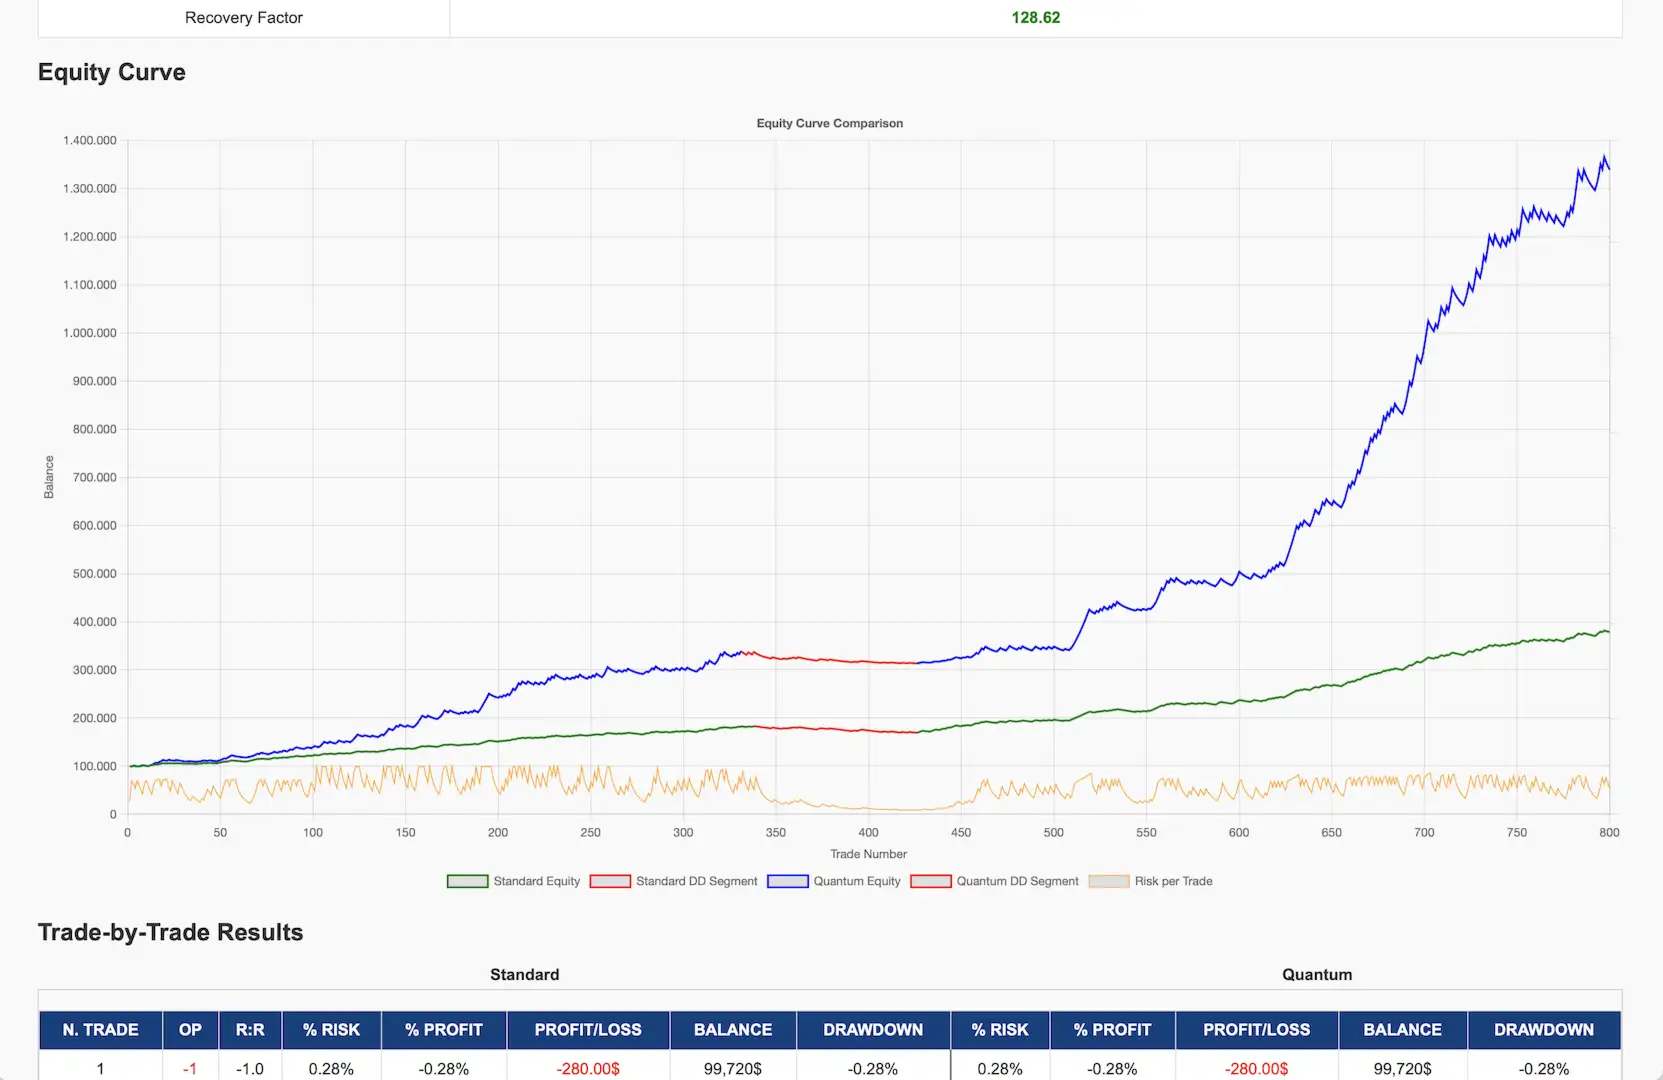Click the Equity Curve Comparison chart title
Viewport: 1663px width, 1080px height.
pos(829,123)
